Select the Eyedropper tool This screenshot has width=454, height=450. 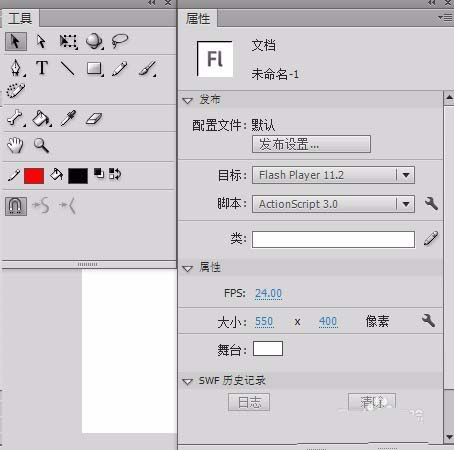point(68,118)
